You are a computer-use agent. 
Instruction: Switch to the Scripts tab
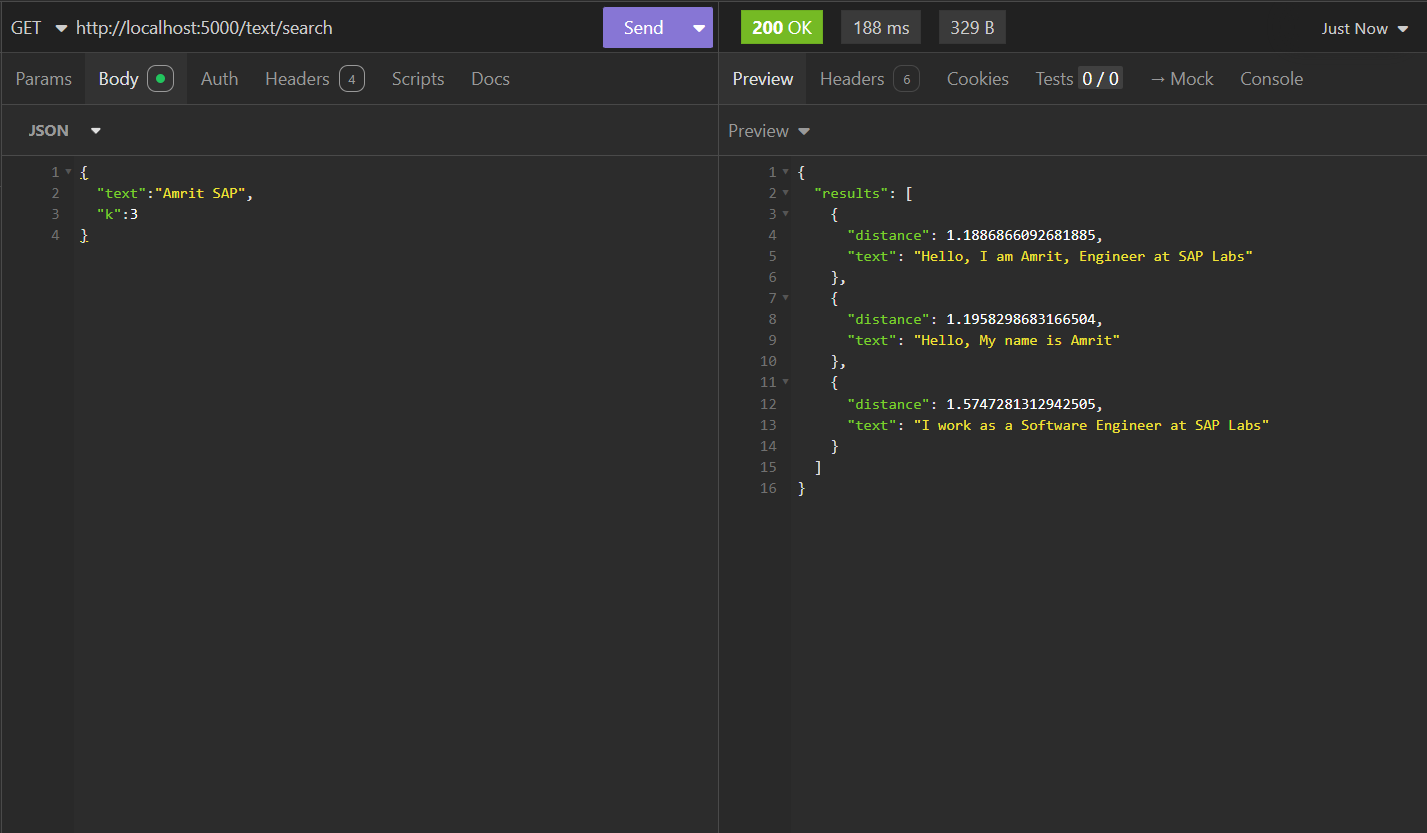pos(417,79)
